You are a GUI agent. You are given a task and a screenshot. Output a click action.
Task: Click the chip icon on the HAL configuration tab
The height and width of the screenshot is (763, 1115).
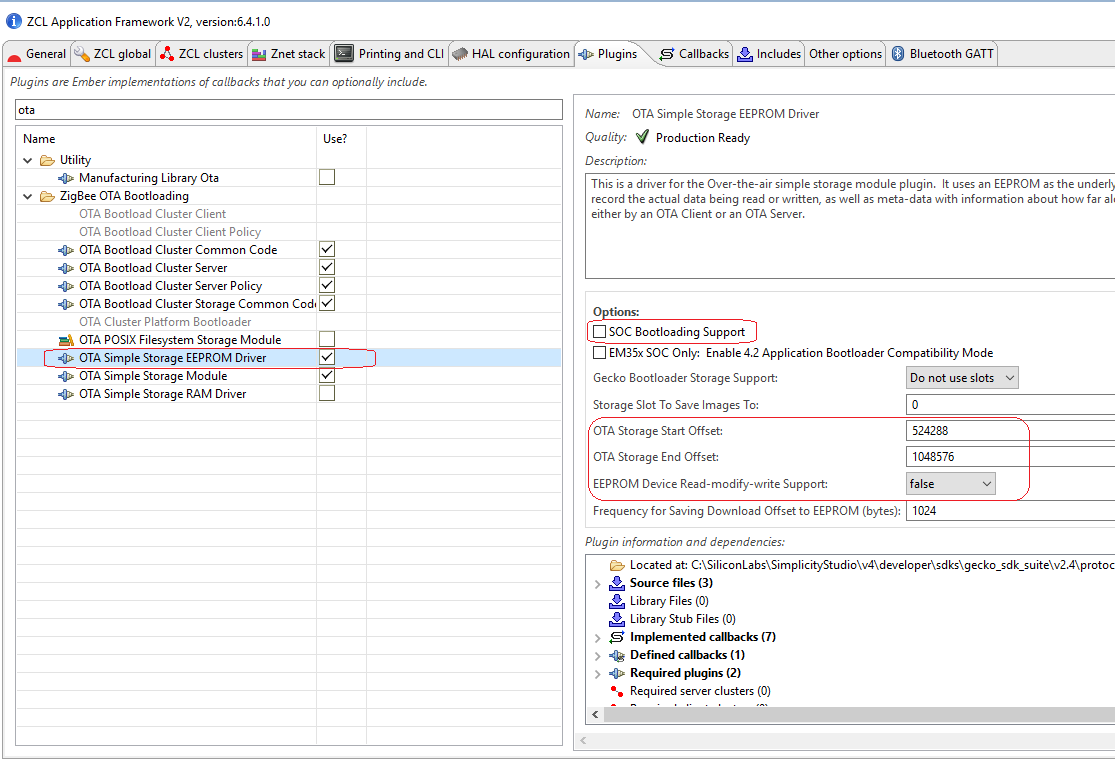[460, 54]
